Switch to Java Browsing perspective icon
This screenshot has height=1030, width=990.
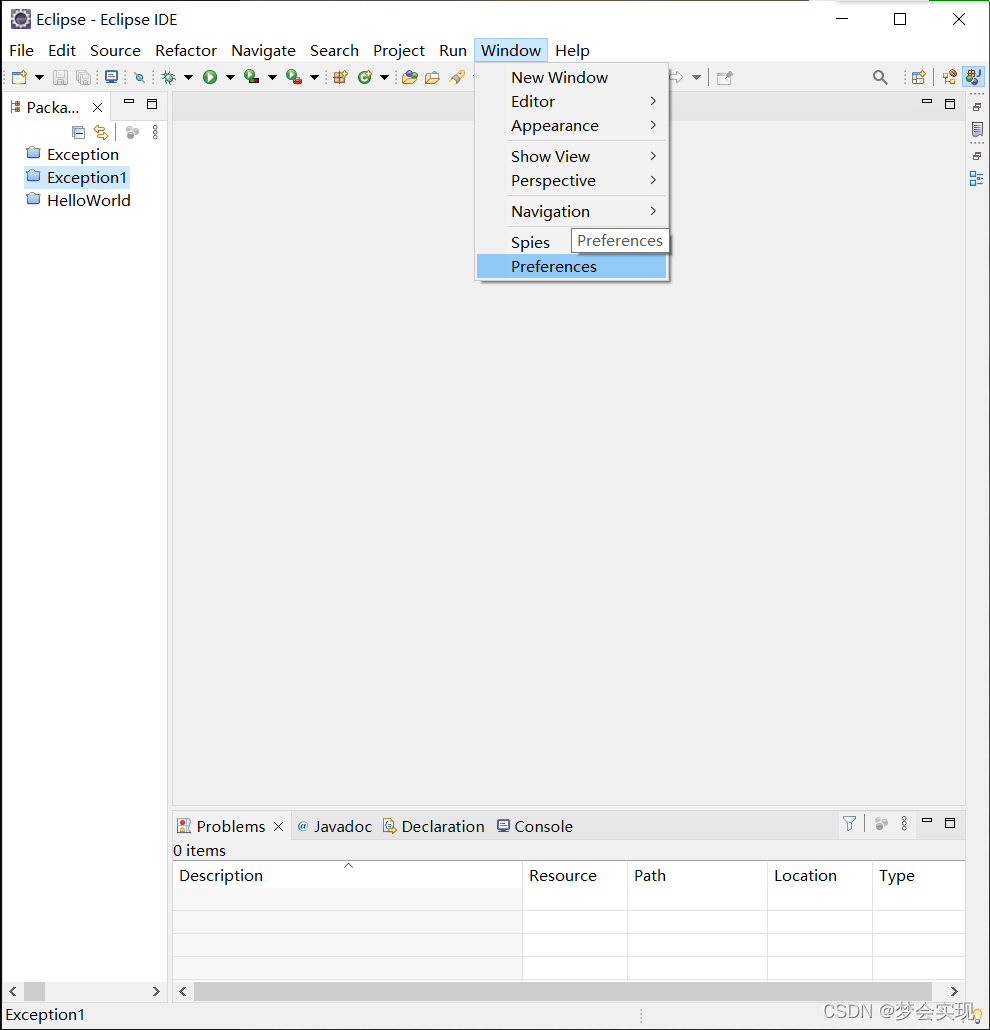point(949,78)
